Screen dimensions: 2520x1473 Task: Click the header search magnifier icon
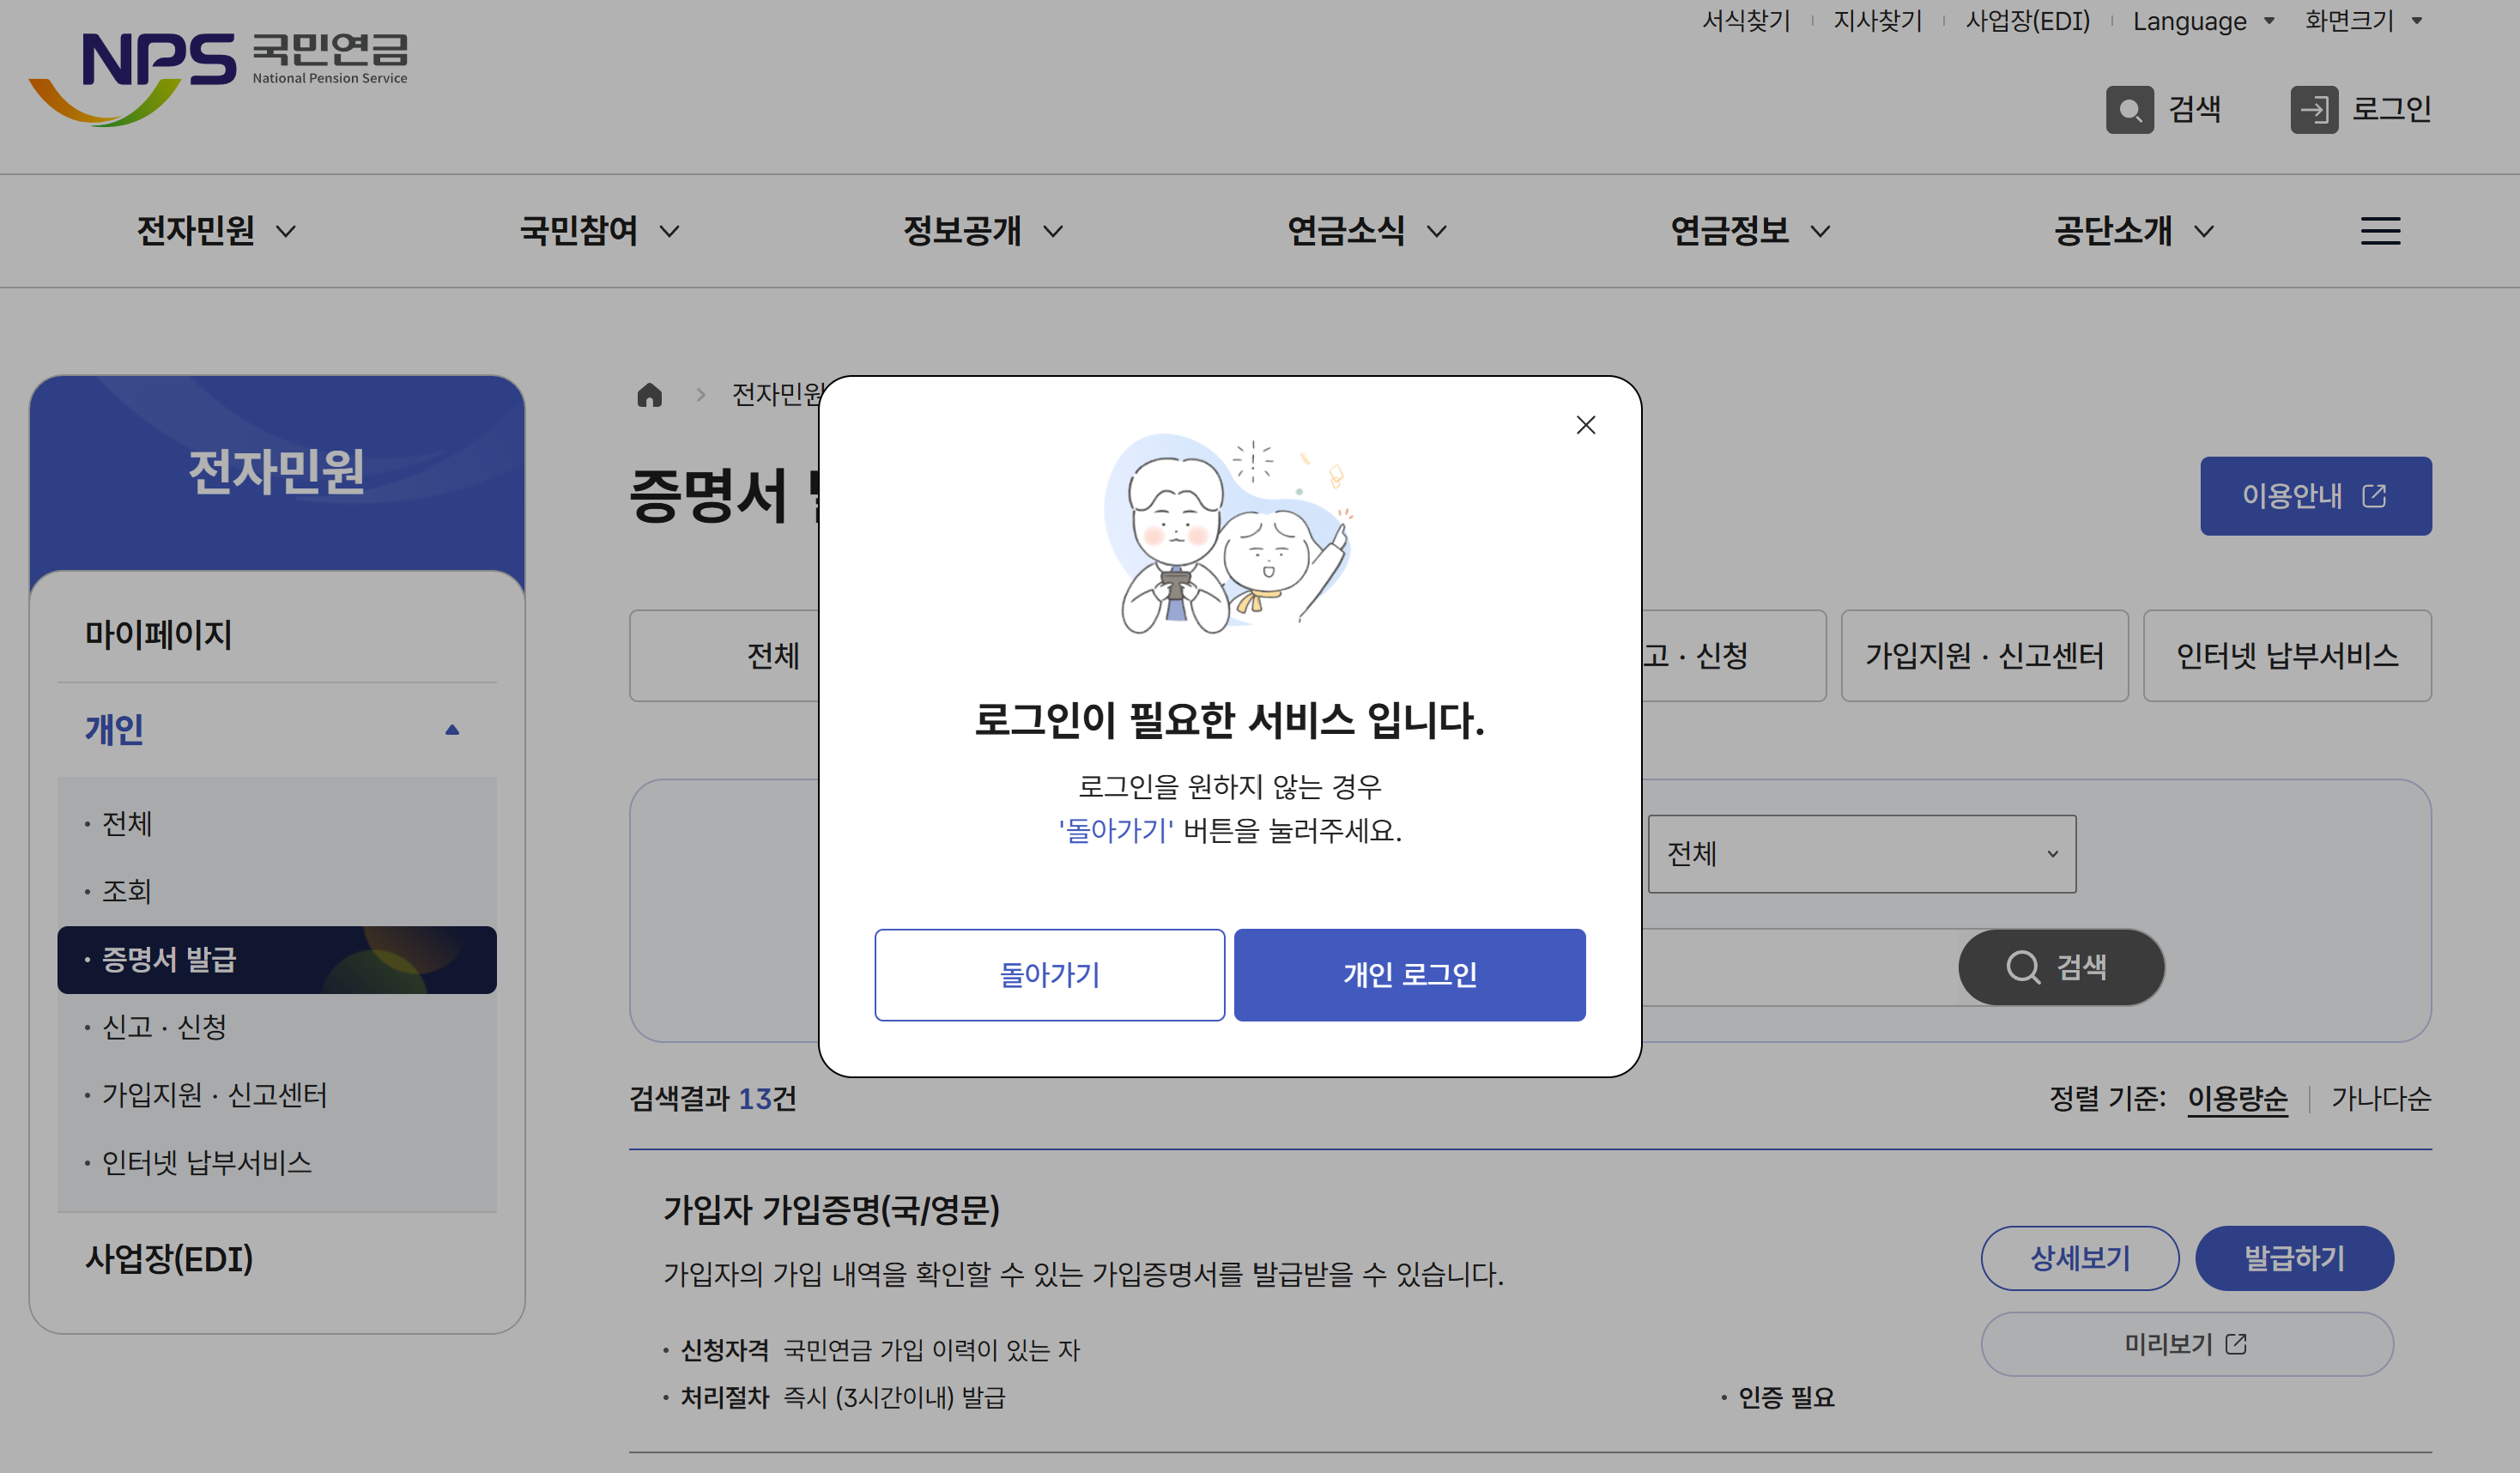click(2129, 109)
